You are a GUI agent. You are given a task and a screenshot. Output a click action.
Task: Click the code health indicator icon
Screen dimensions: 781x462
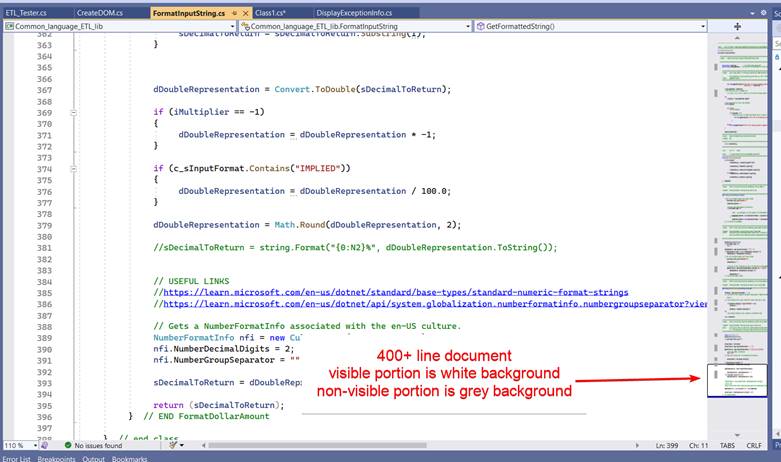pos(44,446)
